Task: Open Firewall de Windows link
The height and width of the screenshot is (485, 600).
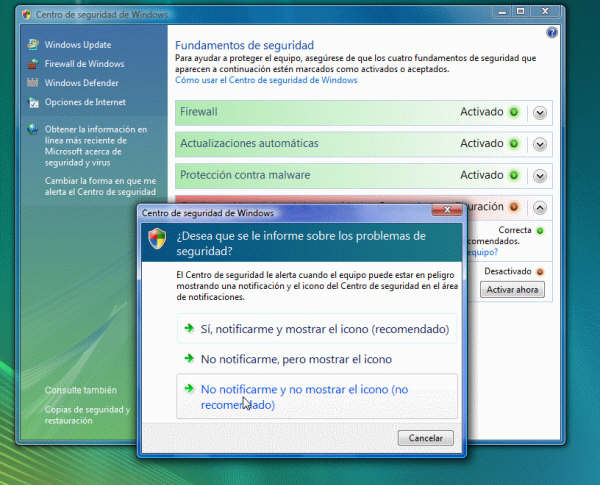Action: pyautogui.click(x=84, y=64)
